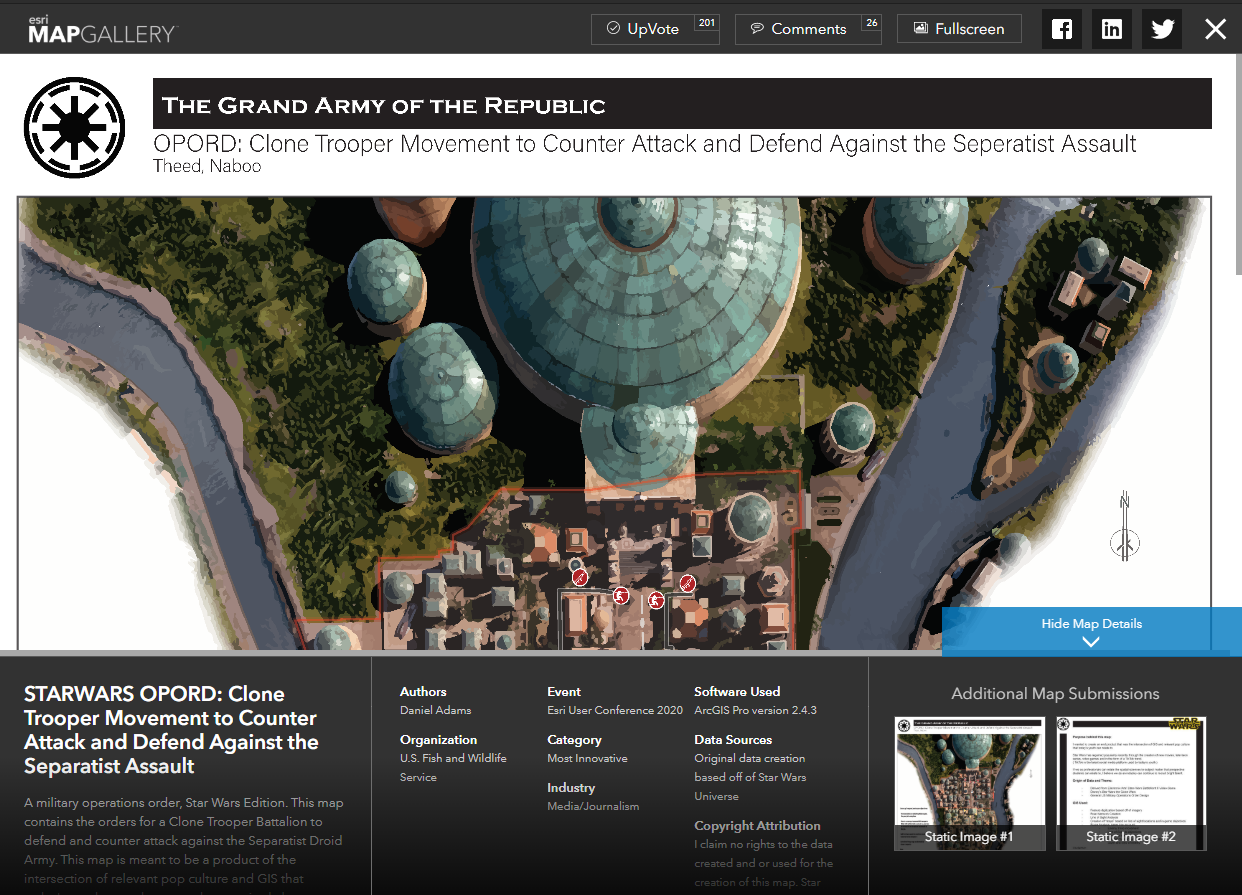Click the Fullscreen image icon

[921, 29]
